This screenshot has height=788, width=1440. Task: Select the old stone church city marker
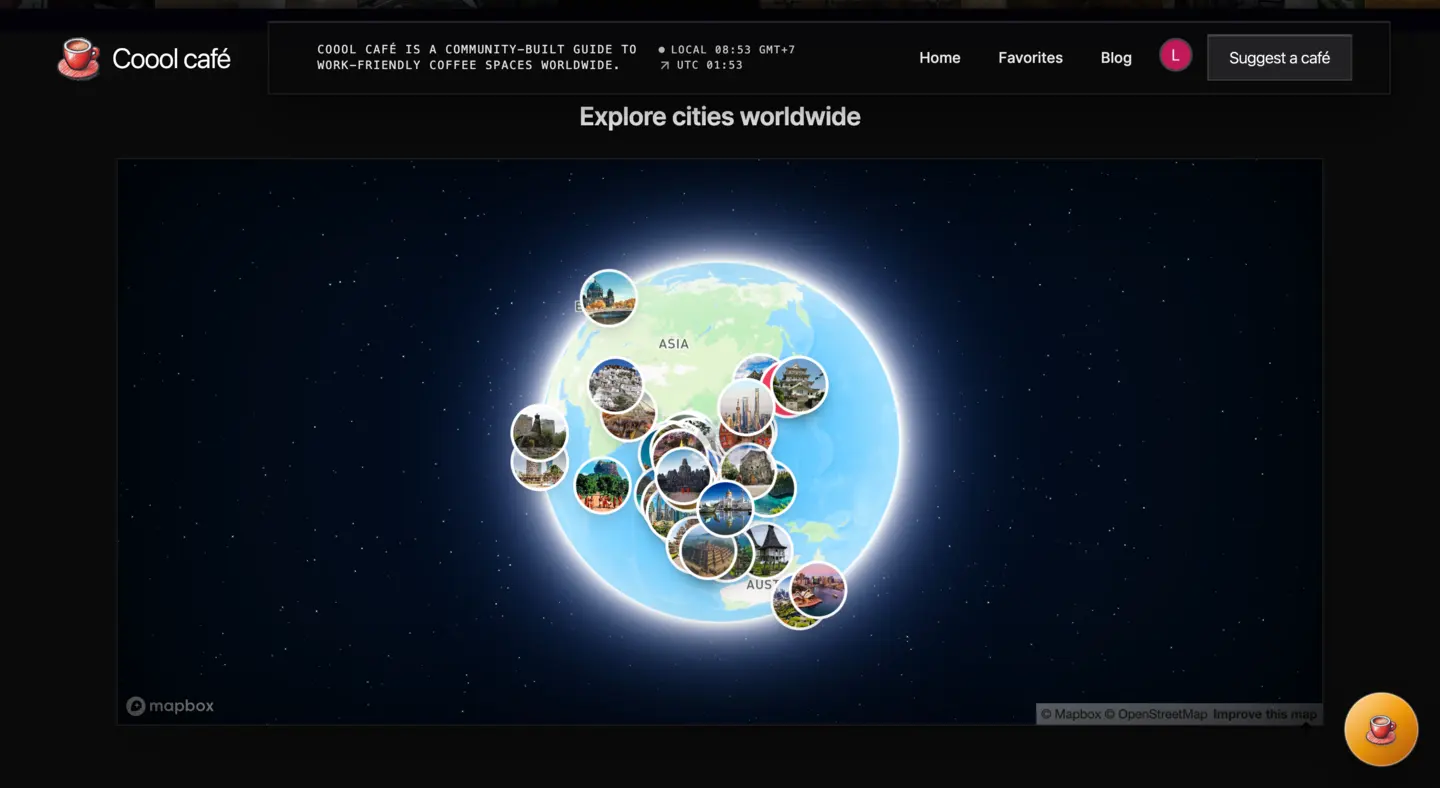coord(749,470)
